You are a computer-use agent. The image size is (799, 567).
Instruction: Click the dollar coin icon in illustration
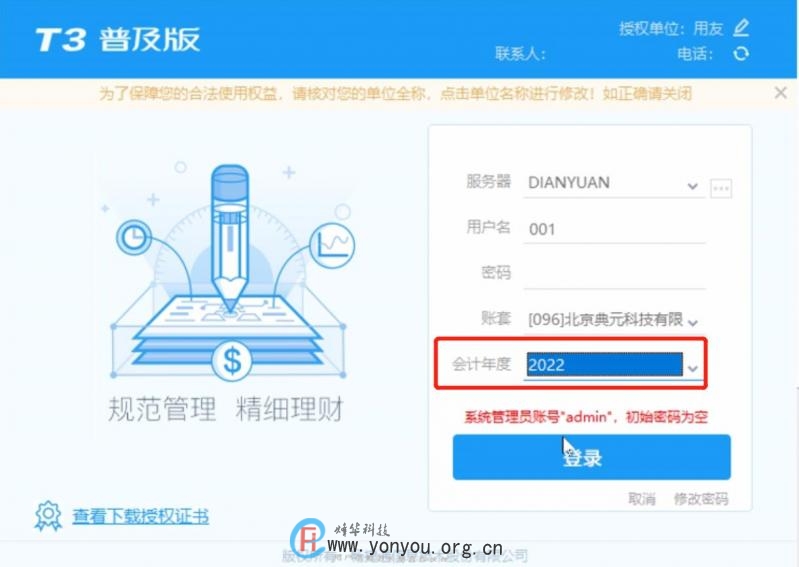point(232,361)
